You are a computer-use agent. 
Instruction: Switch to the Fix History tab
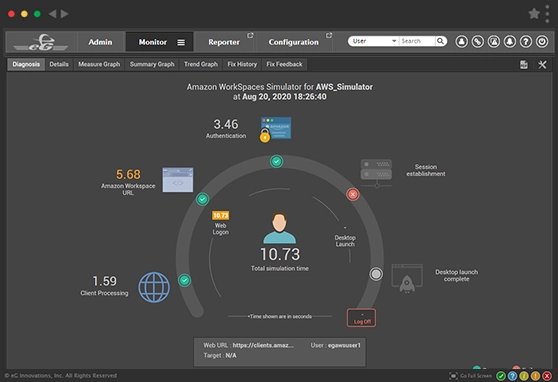(x=242, y=64)
